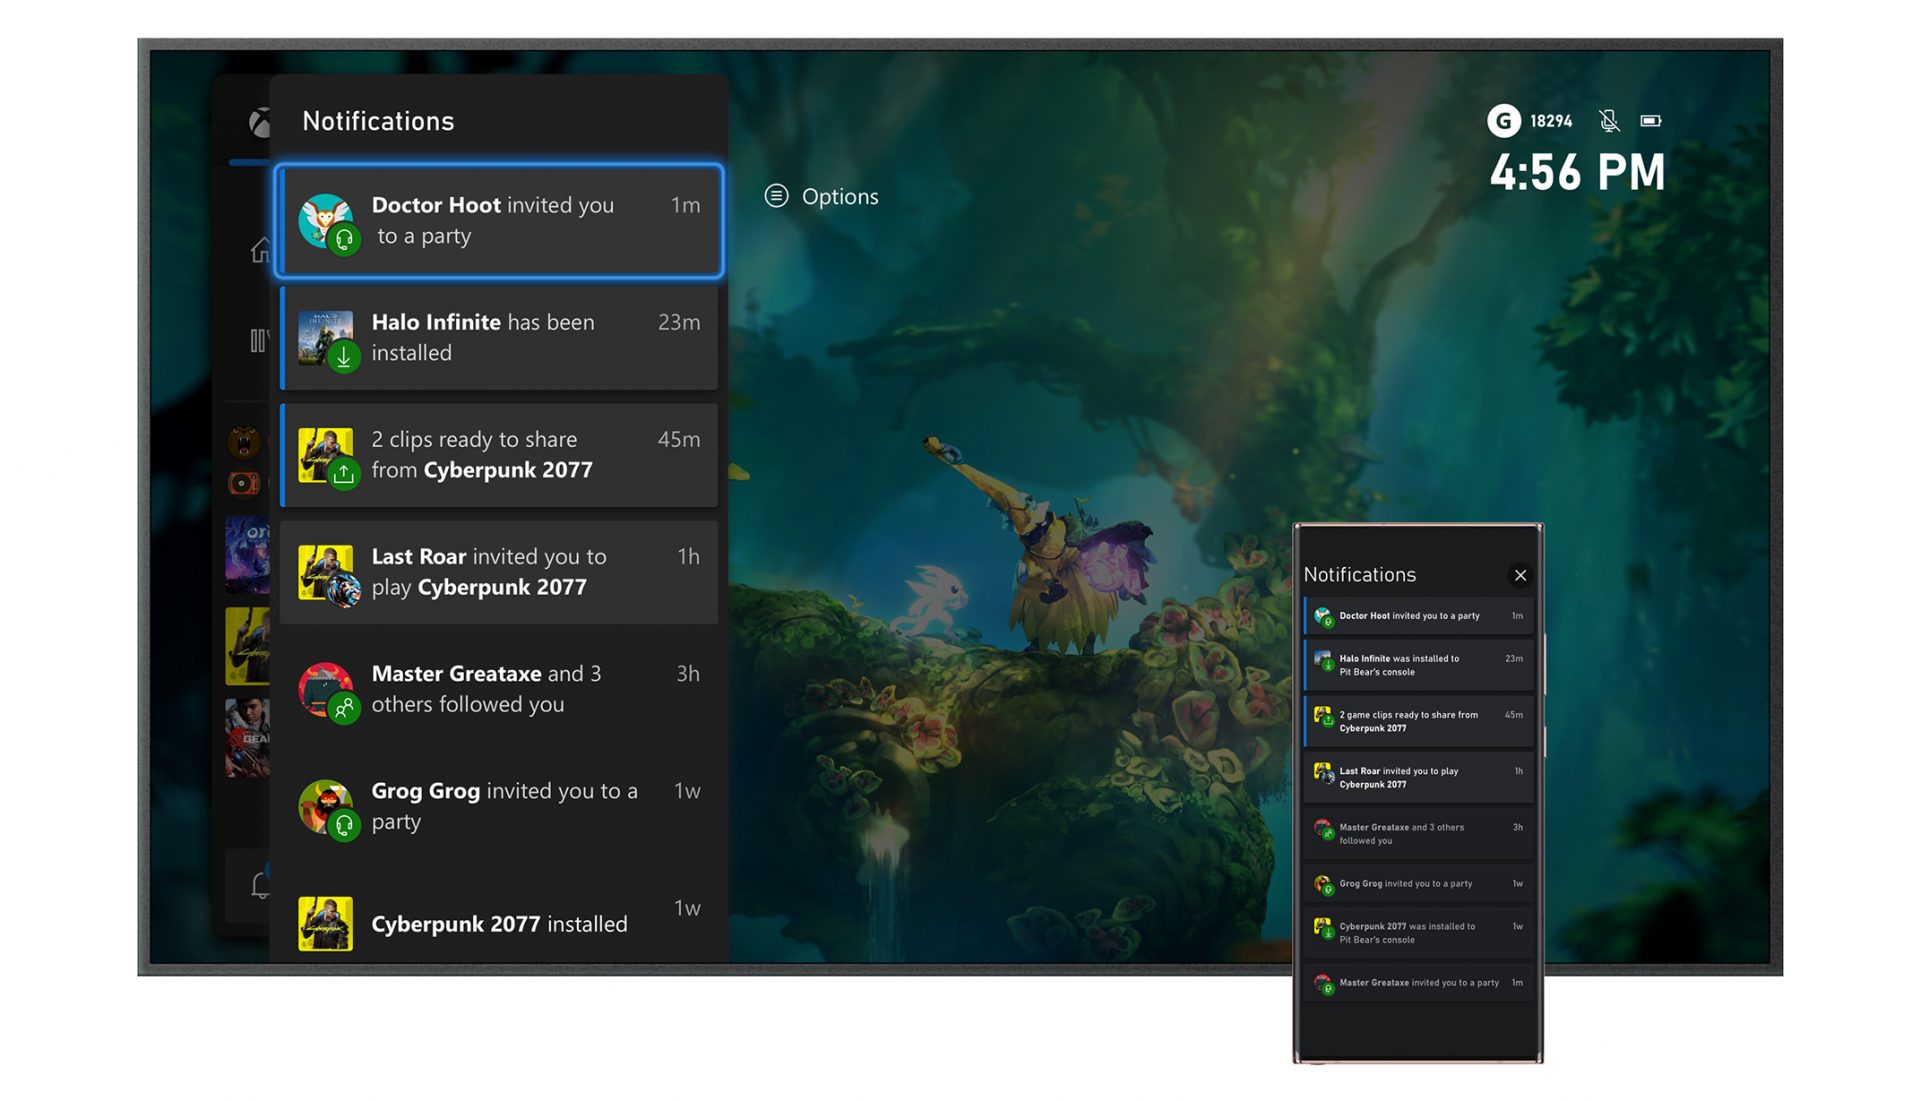
Task: Select Grog Grog invited you to a party
Action: point(499,806)
